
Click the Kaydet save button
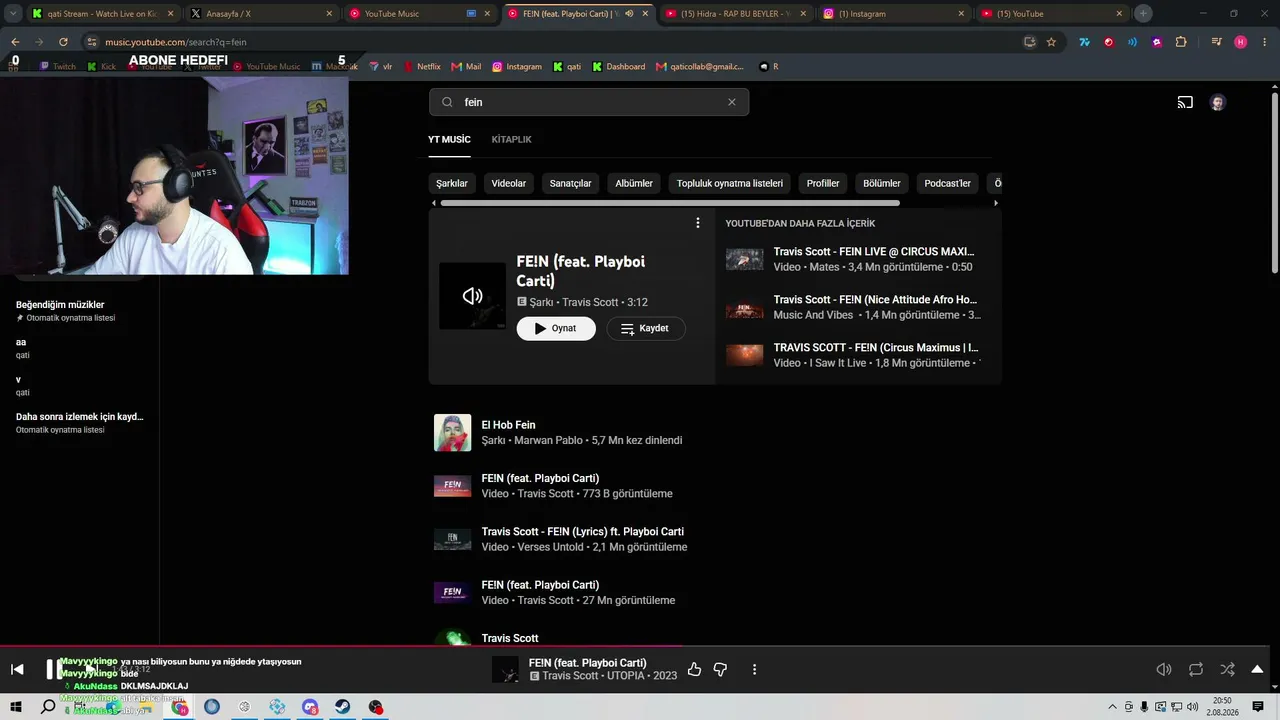[645, 328]
